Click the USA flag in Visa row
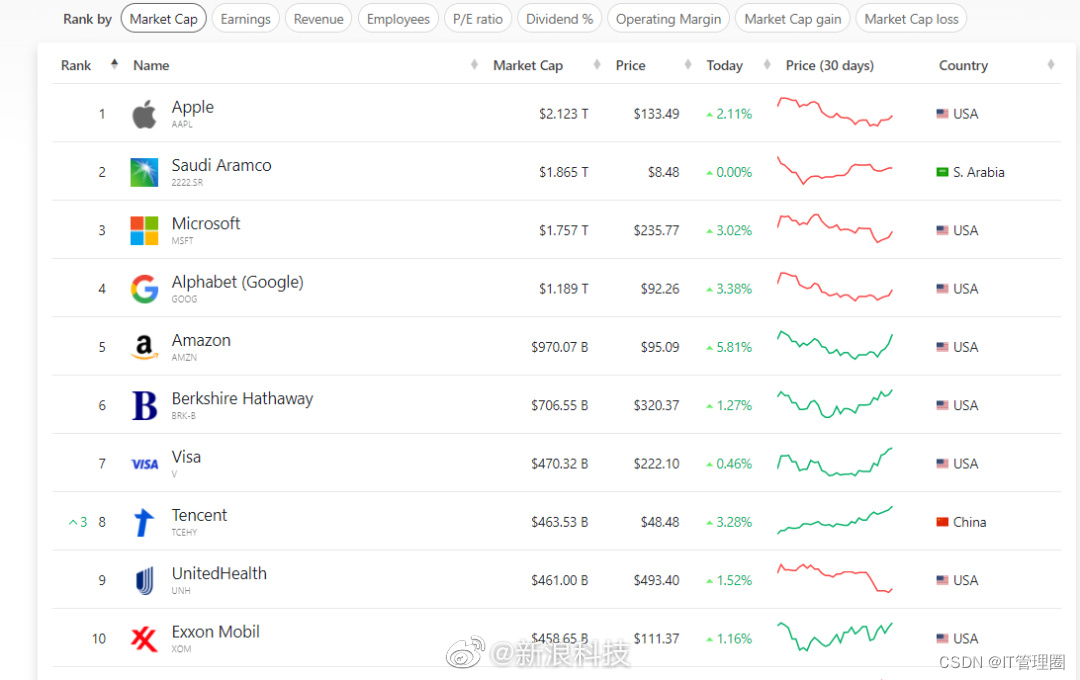This screenshot has width=1080, height=680. pyautogui.click(x=942, y=464)
